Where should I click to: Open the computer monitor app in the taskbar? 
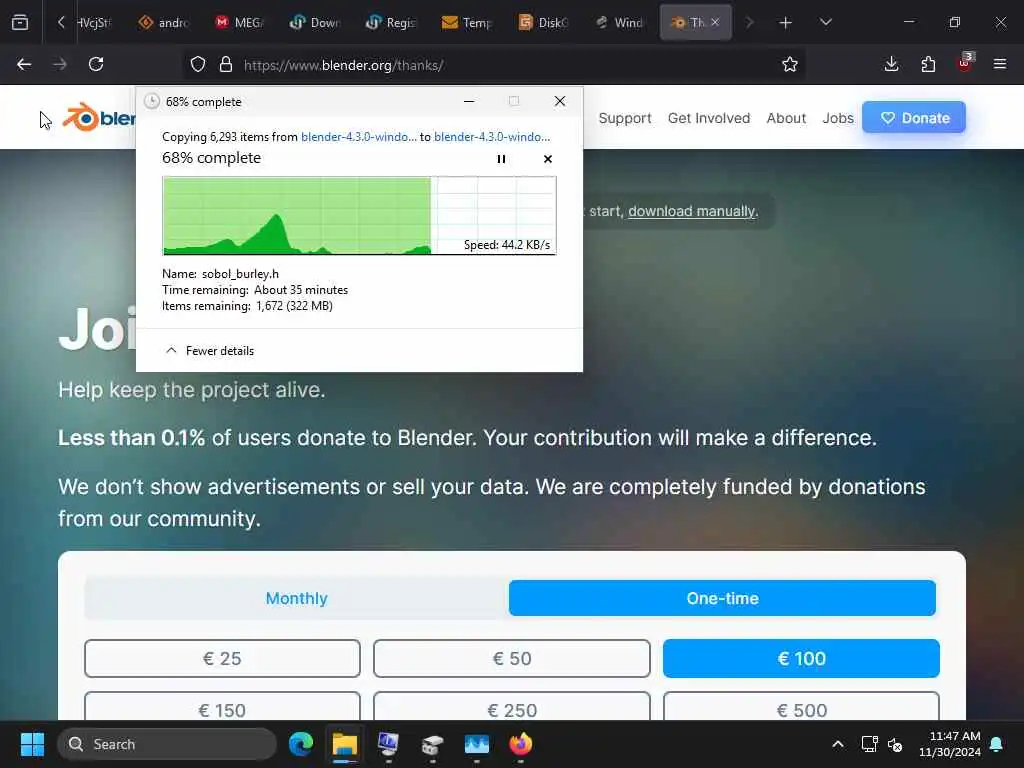click(388, 744)
